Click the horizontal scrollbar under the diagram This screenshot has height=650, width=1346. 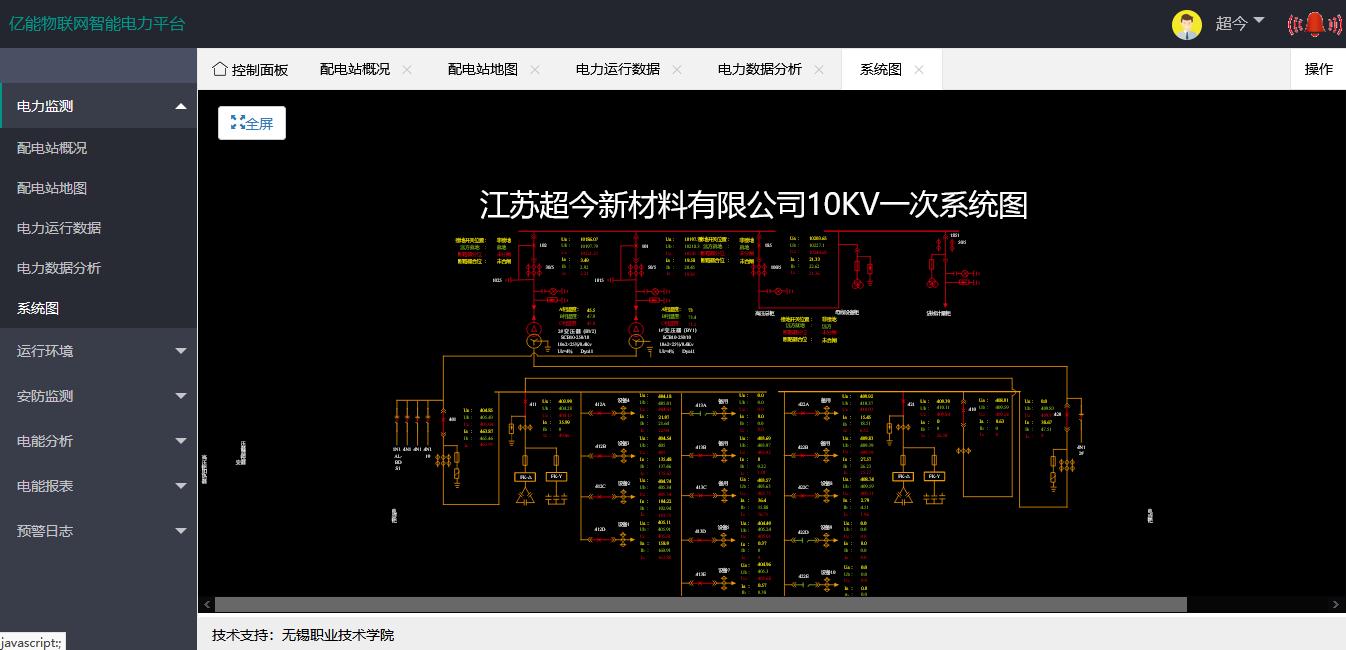point(700,604)
